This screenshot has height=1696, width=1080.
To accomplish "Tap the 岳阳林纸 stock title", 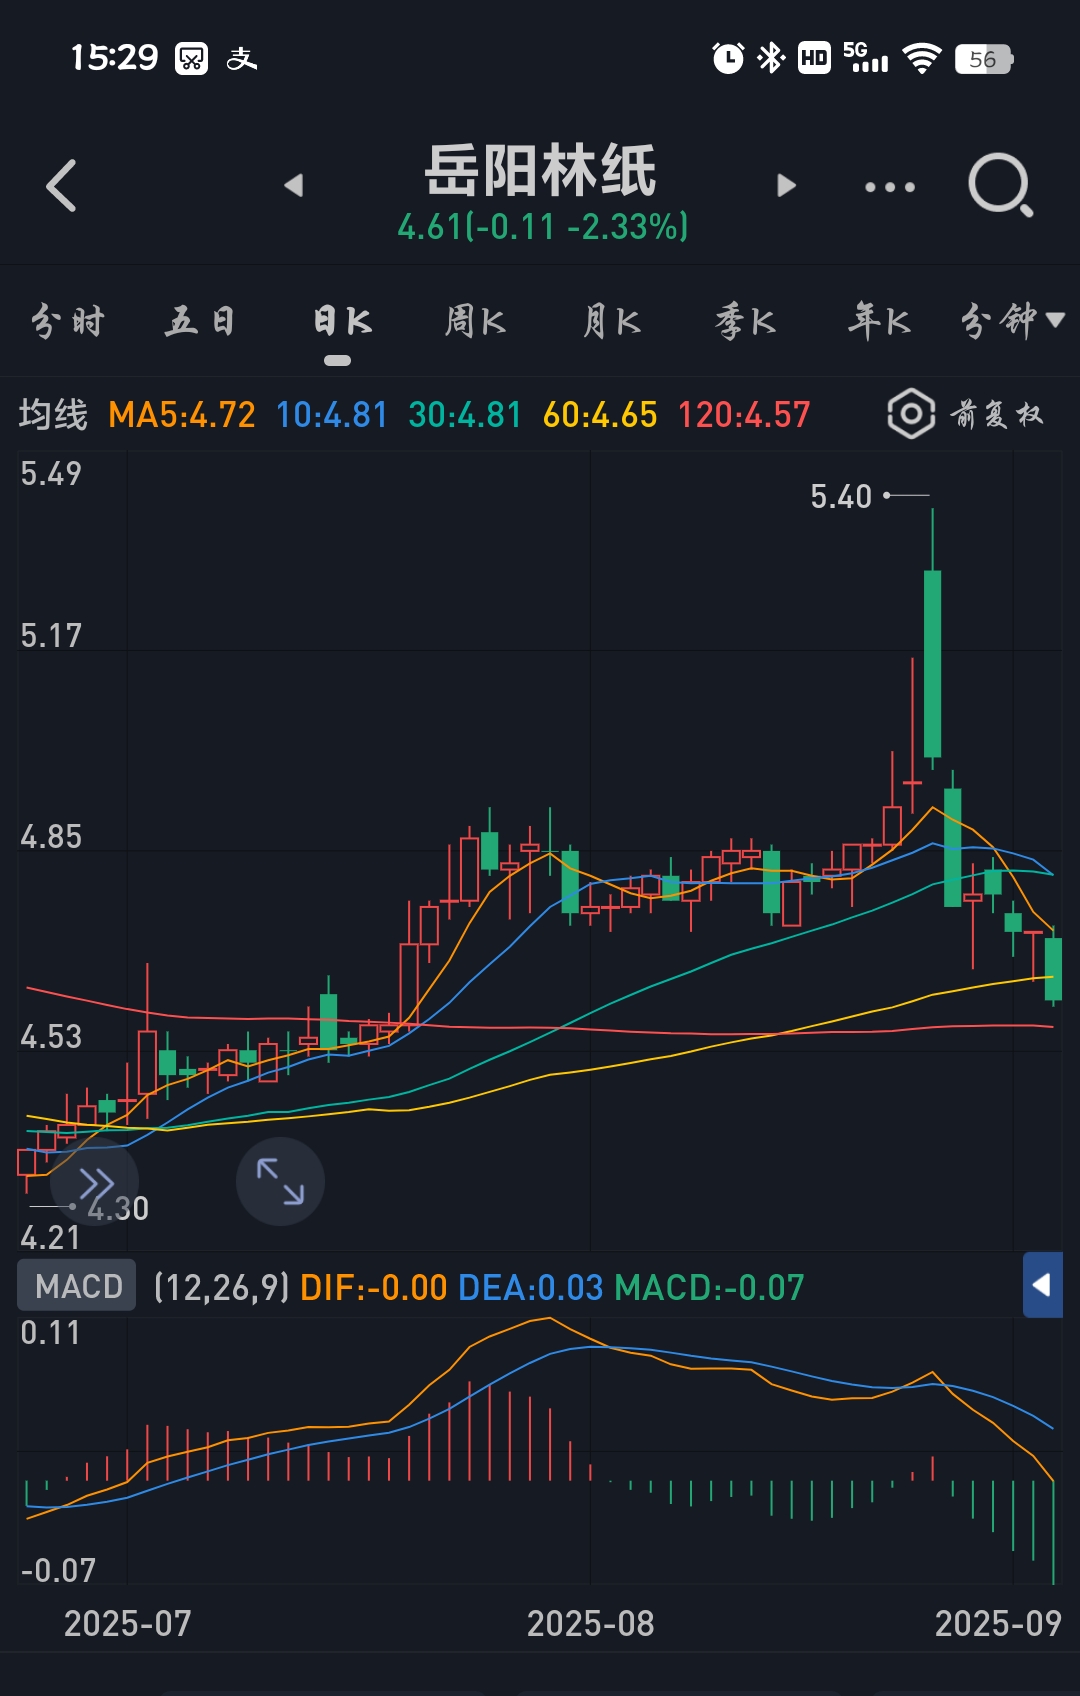I will [541, 171].
